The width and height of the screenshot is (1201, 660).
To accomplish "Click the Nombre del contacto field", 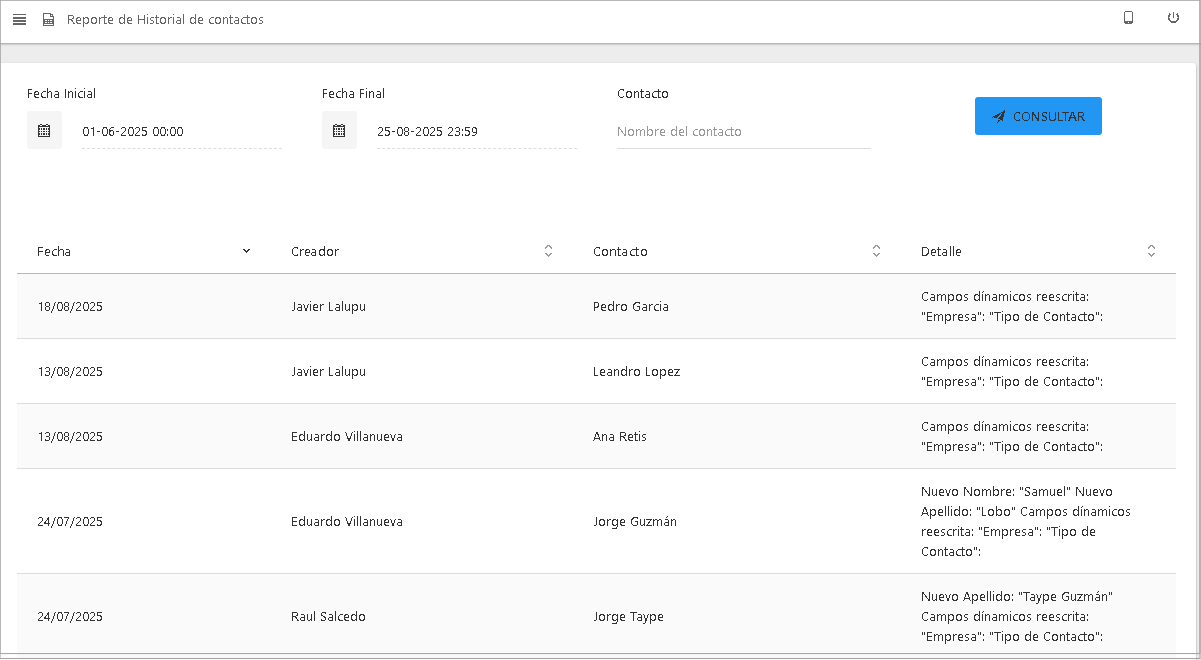I will tap(743, 132).
